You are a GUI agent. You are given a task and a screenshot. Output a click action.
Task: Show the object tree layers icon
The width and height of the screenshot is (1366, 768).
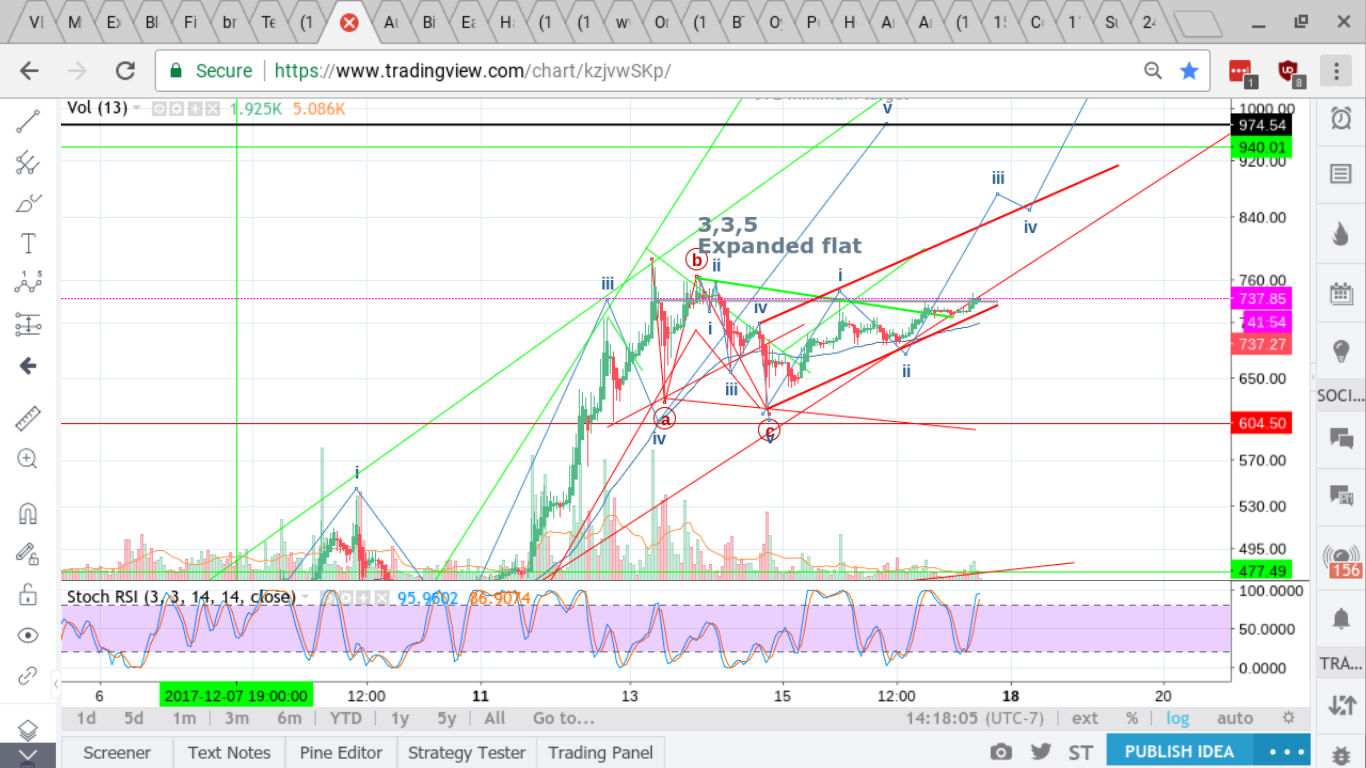pos(28,729)
